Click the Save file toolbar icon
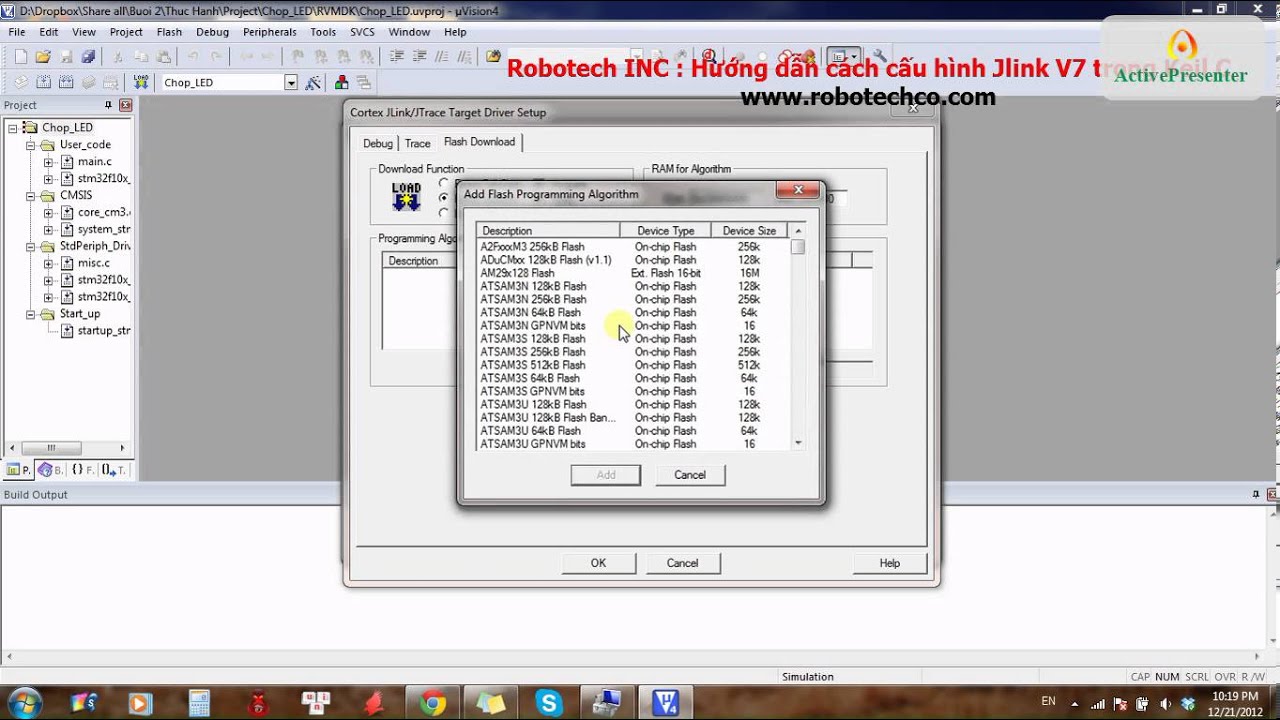 point(66,57)
